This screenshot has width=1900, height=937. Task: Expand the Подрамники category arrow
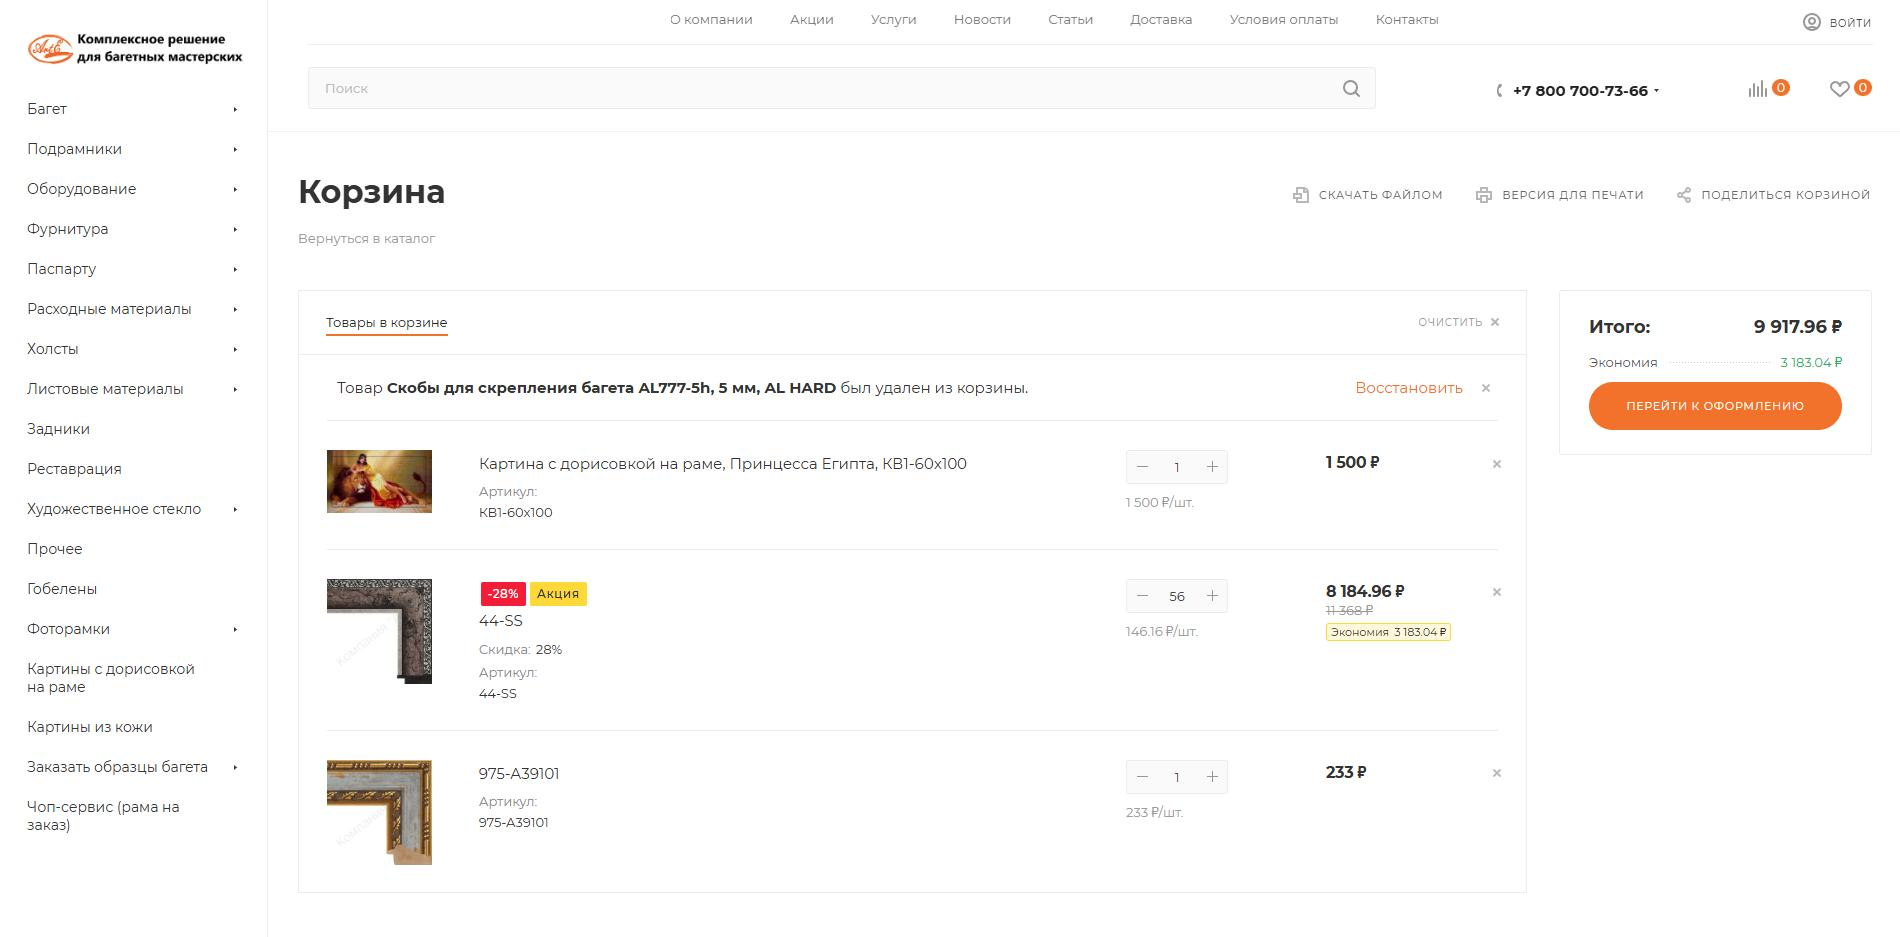235,149
